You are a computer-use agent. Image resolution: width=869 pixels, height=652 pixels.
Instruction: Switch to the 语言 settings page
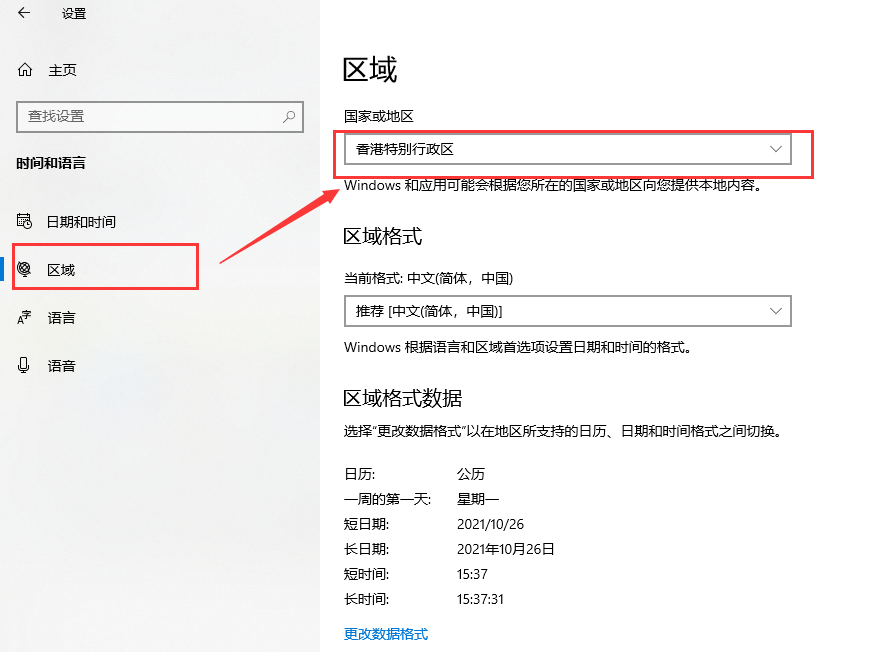click(x=62, y=318)
